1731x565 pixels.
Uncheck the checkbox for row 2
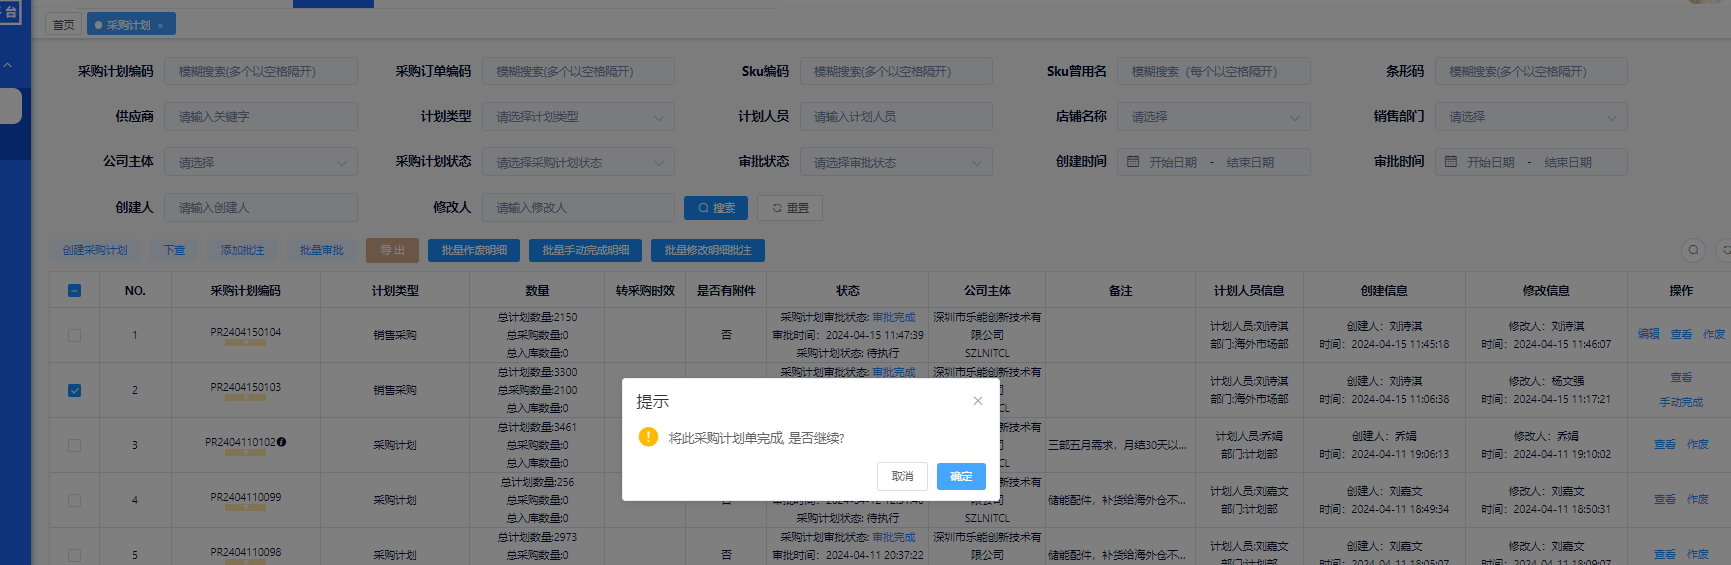pyautogui.click(x=75, y=391)
